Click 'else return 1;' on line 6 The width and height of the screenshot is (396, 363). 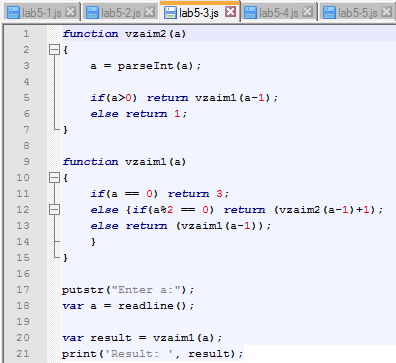tap(139, 114)
